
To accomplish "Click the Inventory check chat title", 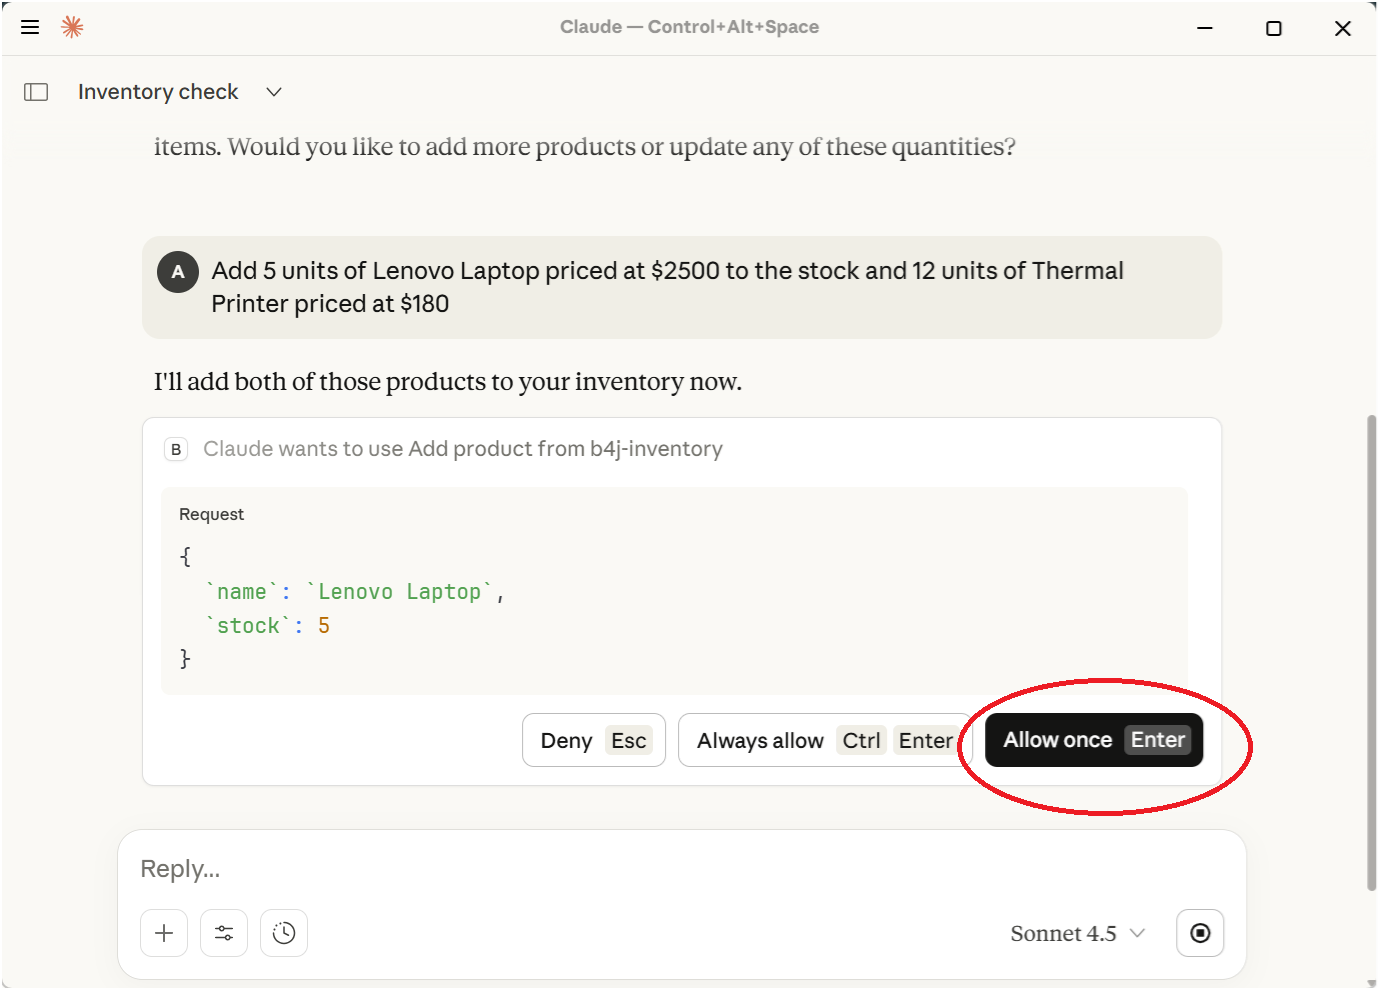I will coord(158,92).
